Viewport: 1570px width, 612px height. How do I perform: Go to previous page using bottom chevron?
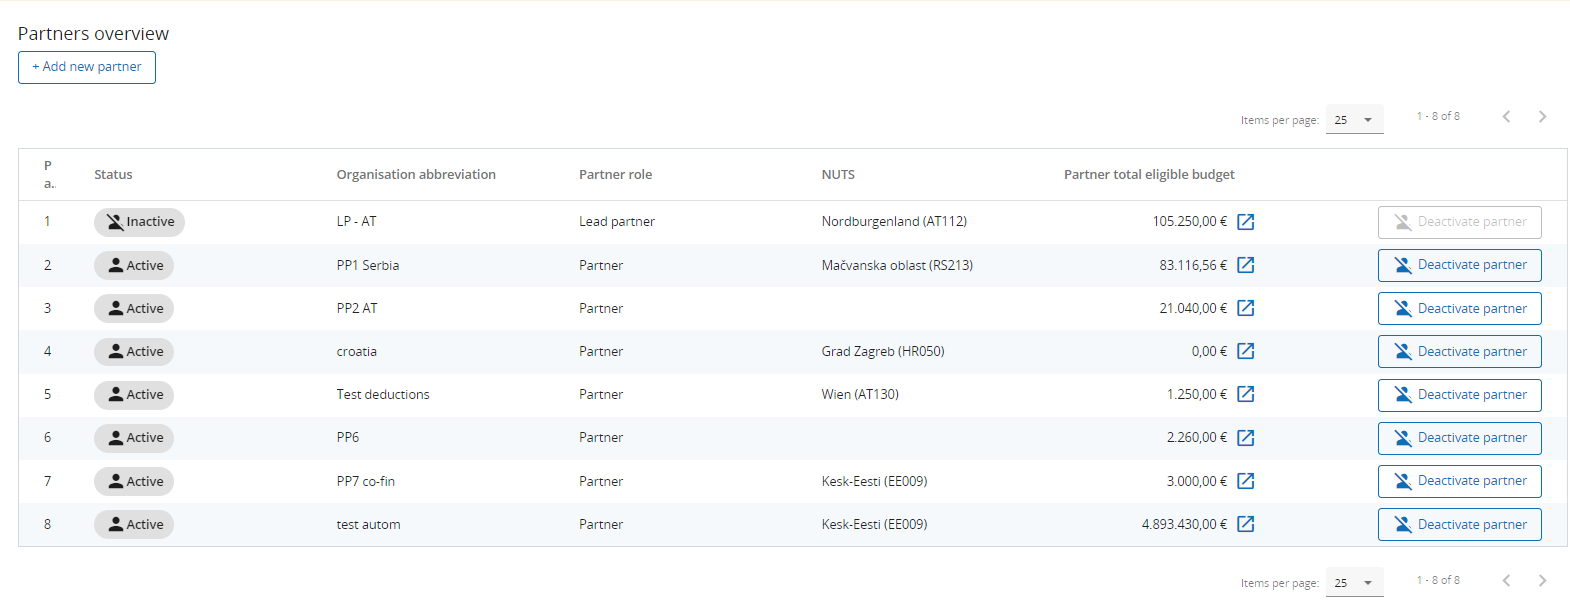(x=1506, y=580)
